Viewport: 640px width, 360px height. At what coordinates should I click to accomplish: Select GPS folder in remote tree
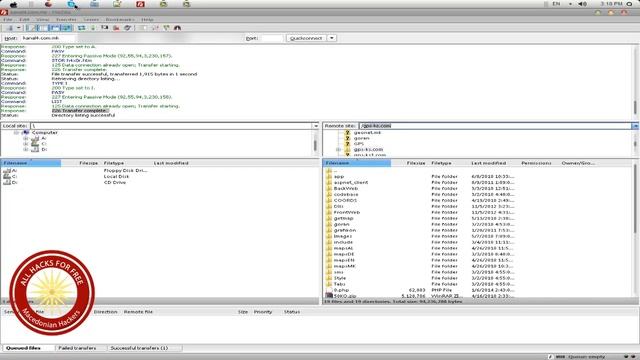click(358, 144)
